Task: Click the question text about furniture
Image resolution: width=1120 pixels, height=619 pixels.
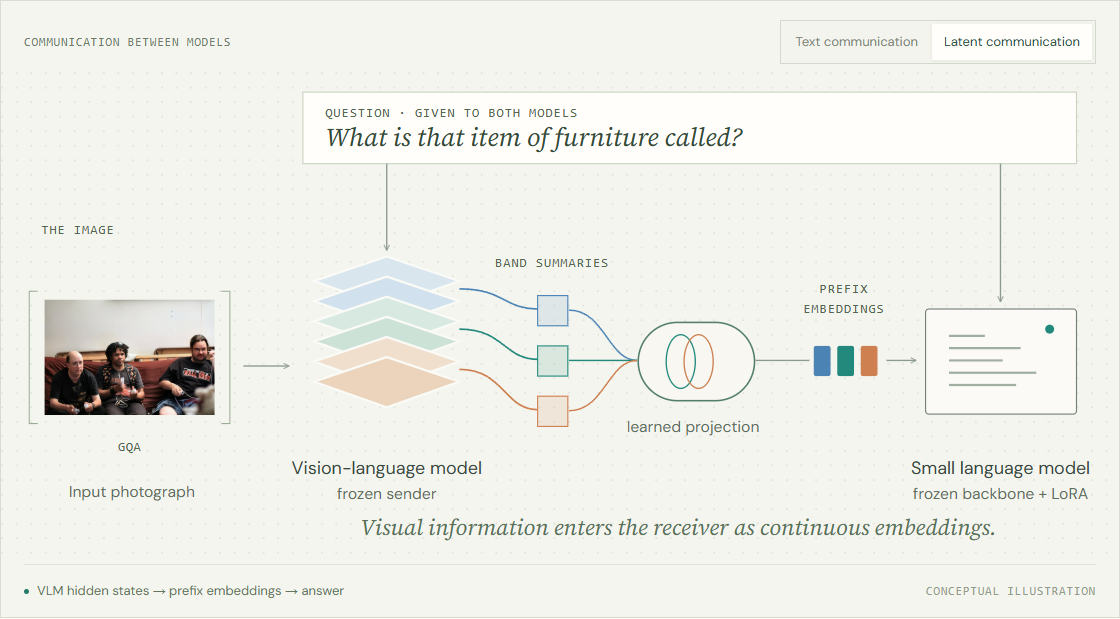Action: click(534, 137)
